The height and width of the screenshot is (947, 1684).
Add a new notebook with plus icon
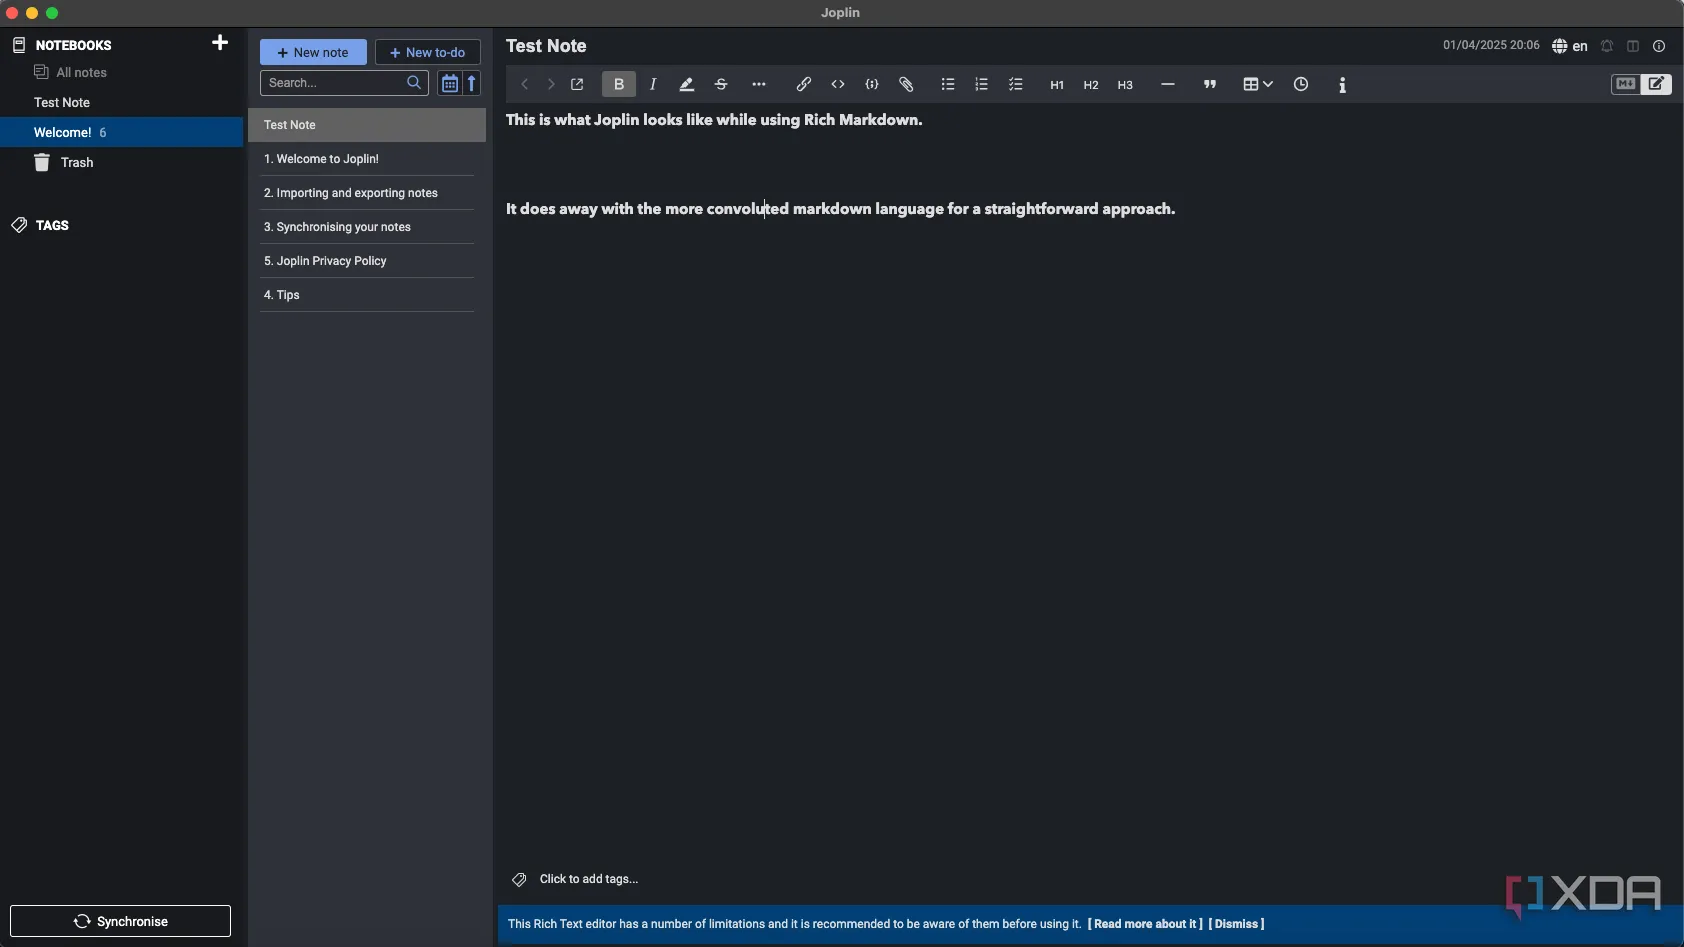[220, 43]
